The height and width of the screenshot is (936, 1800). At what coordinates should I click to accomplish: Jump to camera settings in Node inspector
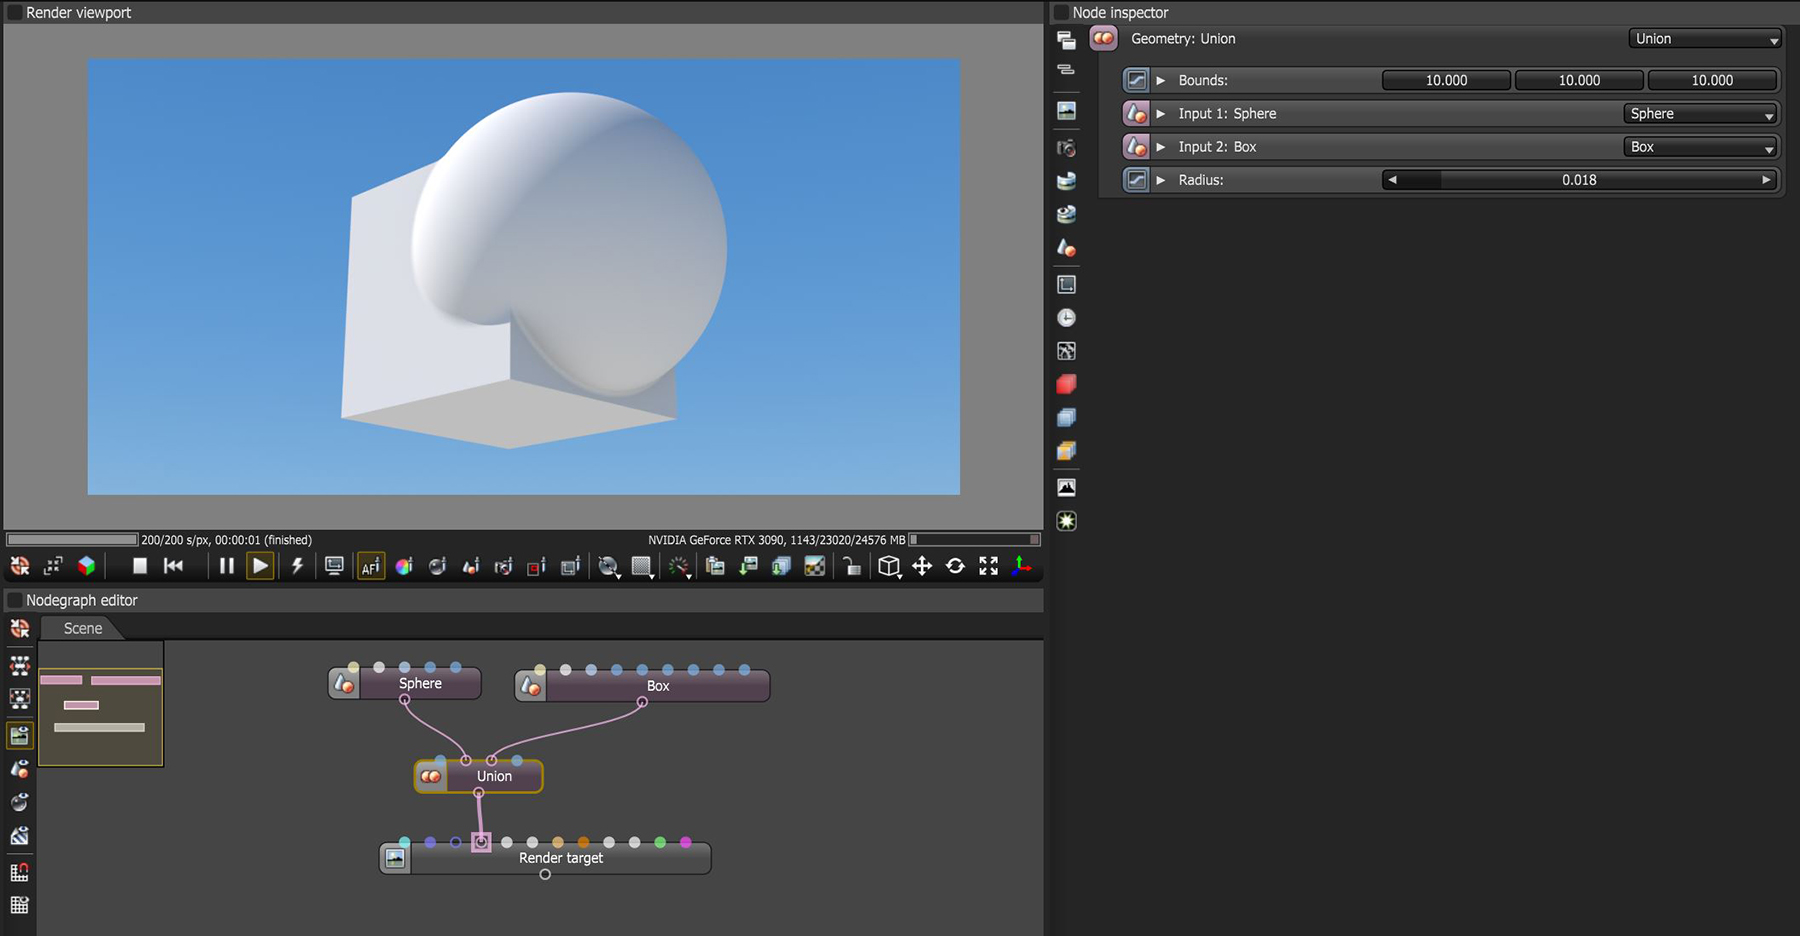(x=1066, y=148)
